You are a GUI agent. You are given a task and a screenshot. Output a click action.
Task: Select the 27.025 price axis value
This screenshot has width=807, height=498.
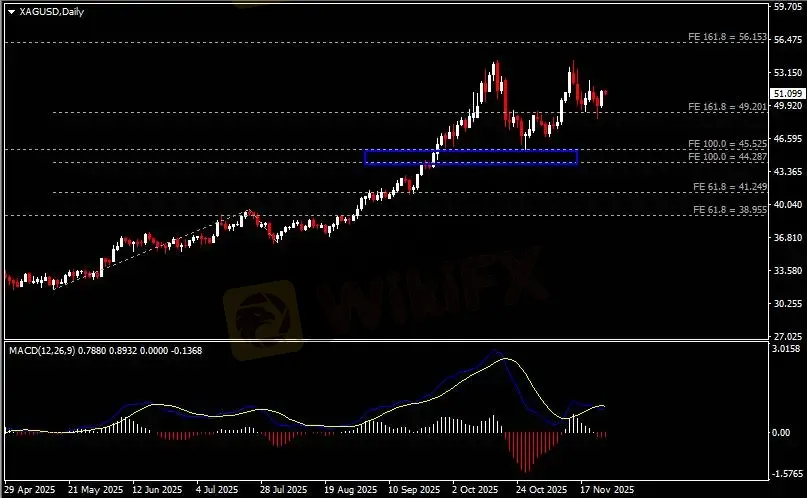pos(789,336)
